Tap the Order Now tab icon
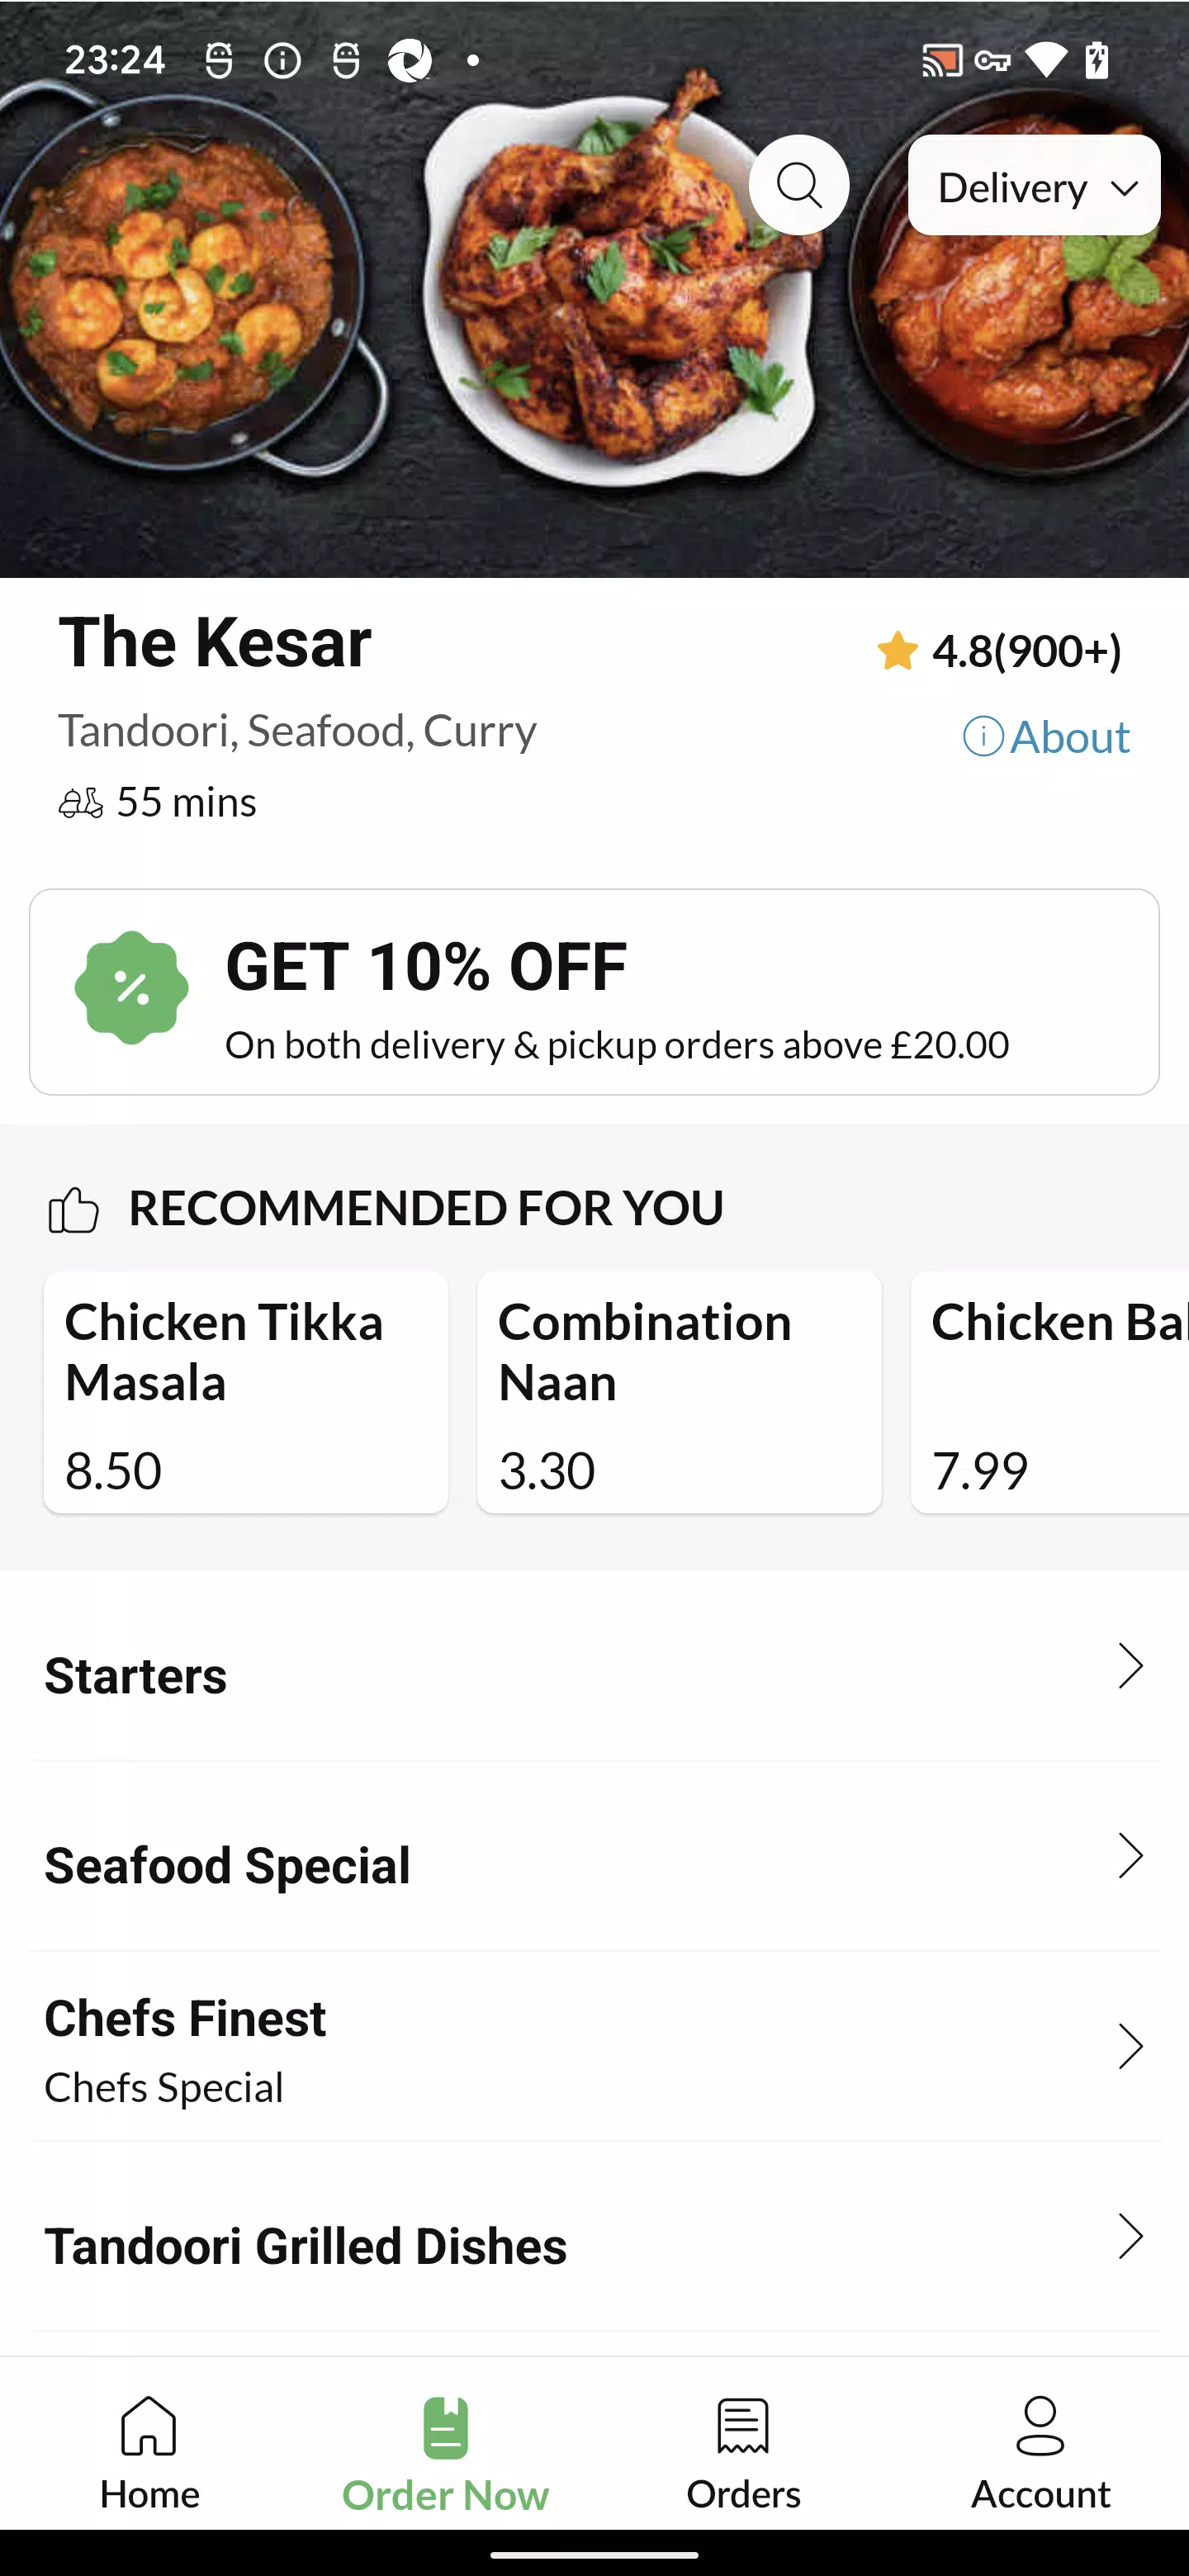Screen dimensions: 1189x2576 coord(445,2428)
